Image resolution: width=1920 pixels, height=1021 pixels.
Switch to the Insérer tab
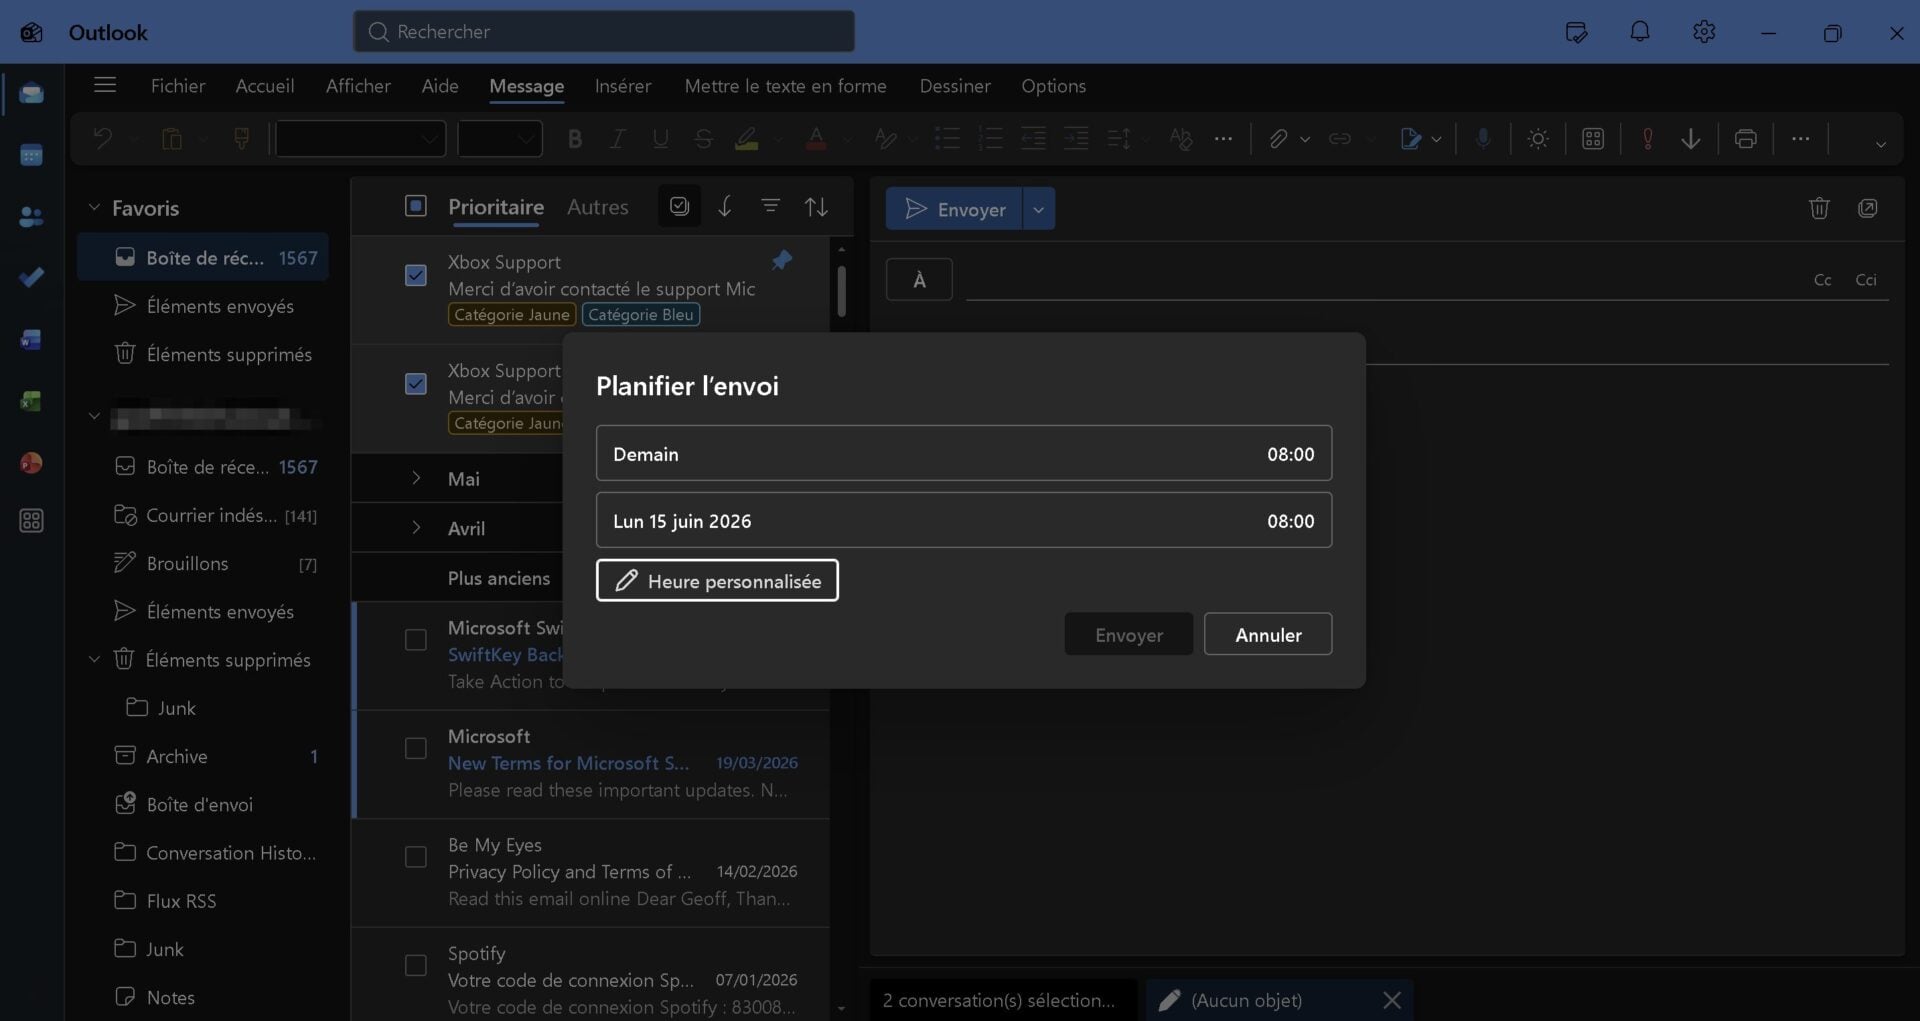(x=623, y=86)
